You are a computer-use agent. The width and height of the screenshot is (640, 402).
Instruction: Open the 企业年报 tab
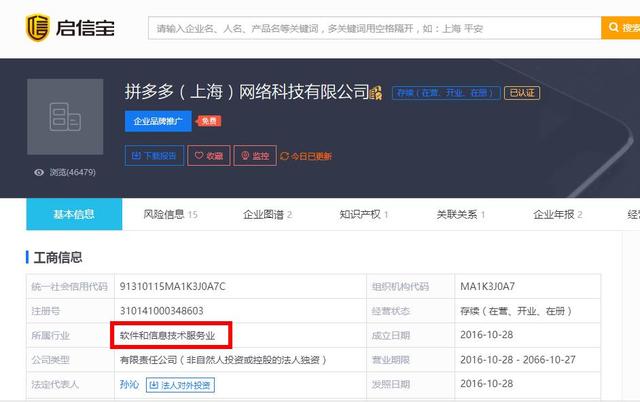pos(558,214)
